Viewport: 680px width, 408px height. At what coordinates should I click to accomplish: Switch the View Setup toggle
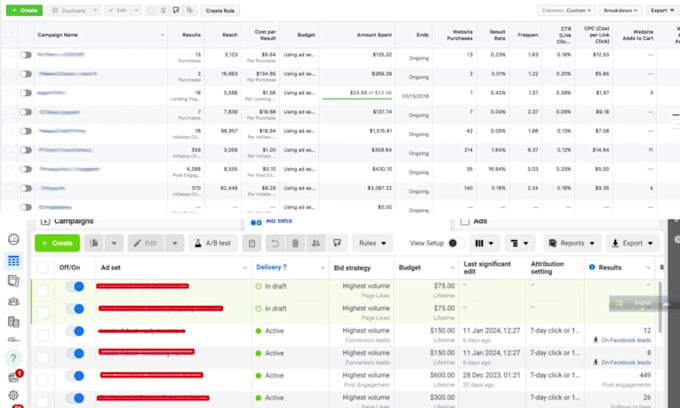coord(456,243)
